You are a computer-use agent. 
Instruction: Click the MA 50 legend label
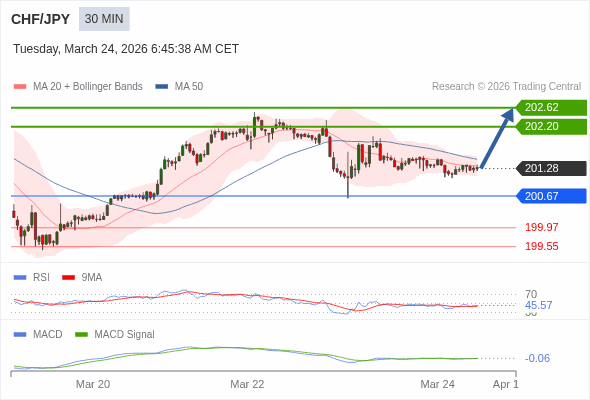coord(189,87)
